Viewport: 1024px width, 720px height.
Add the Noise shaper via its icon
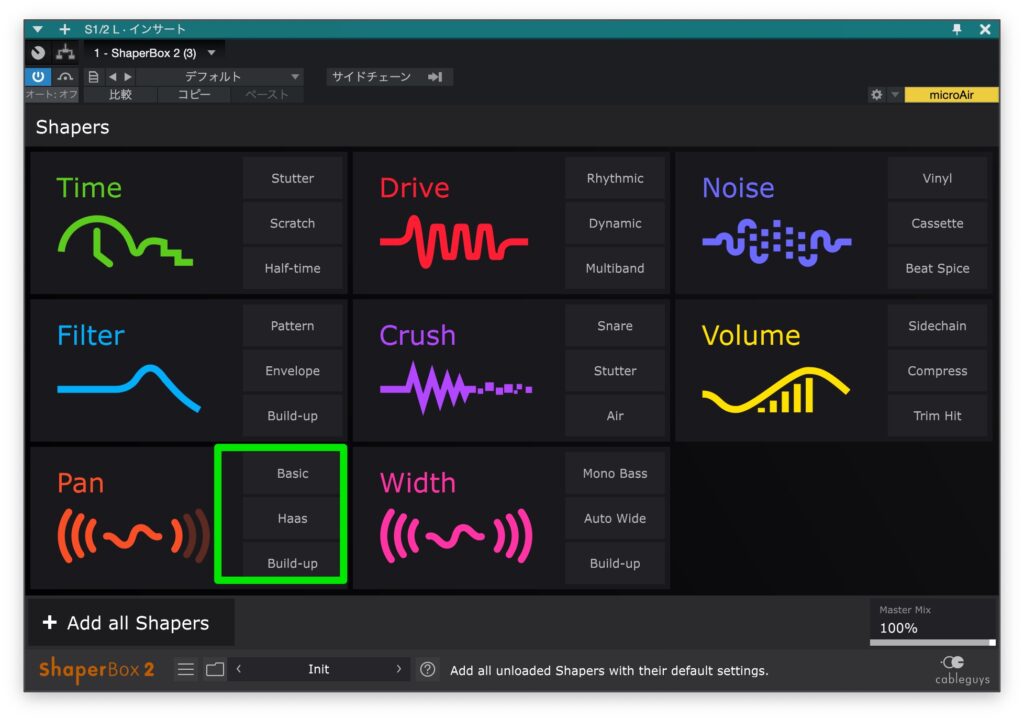[776, 242]
